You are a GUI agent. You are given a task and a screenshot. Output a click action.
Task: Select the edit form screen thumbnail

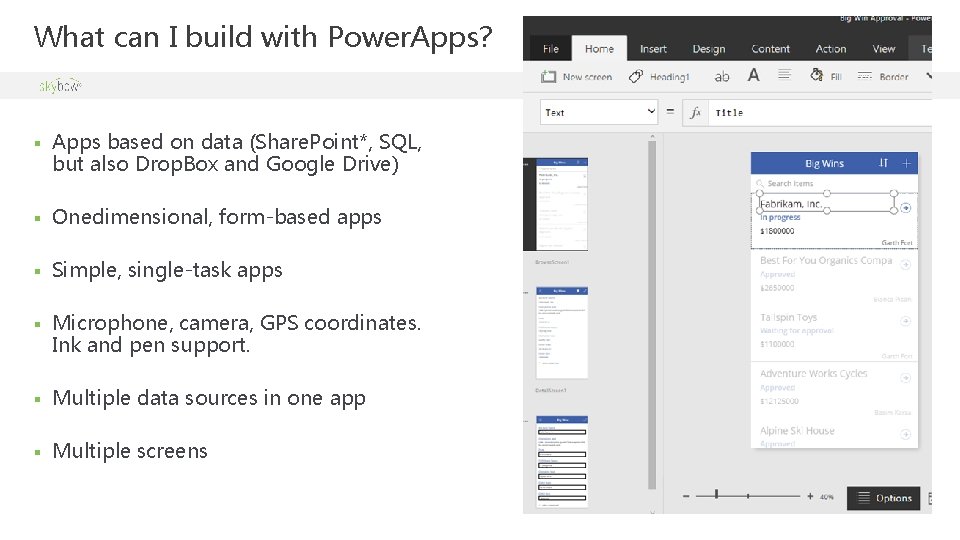561,462
